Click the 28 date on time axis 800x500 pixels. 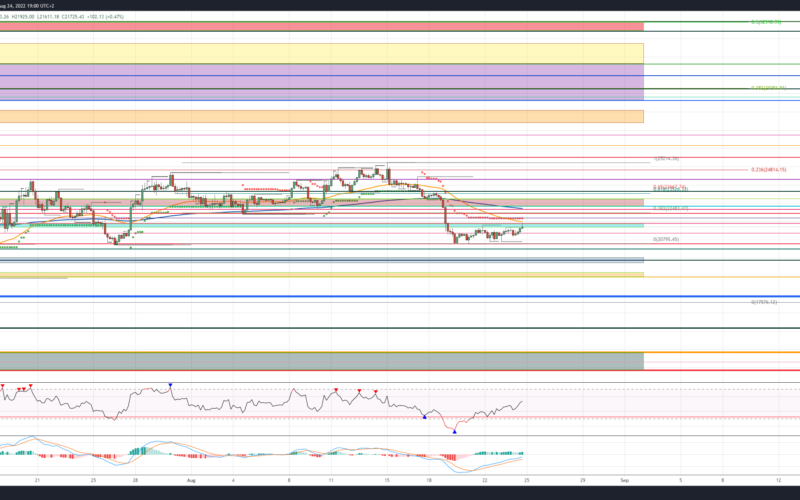pos(135,480)
